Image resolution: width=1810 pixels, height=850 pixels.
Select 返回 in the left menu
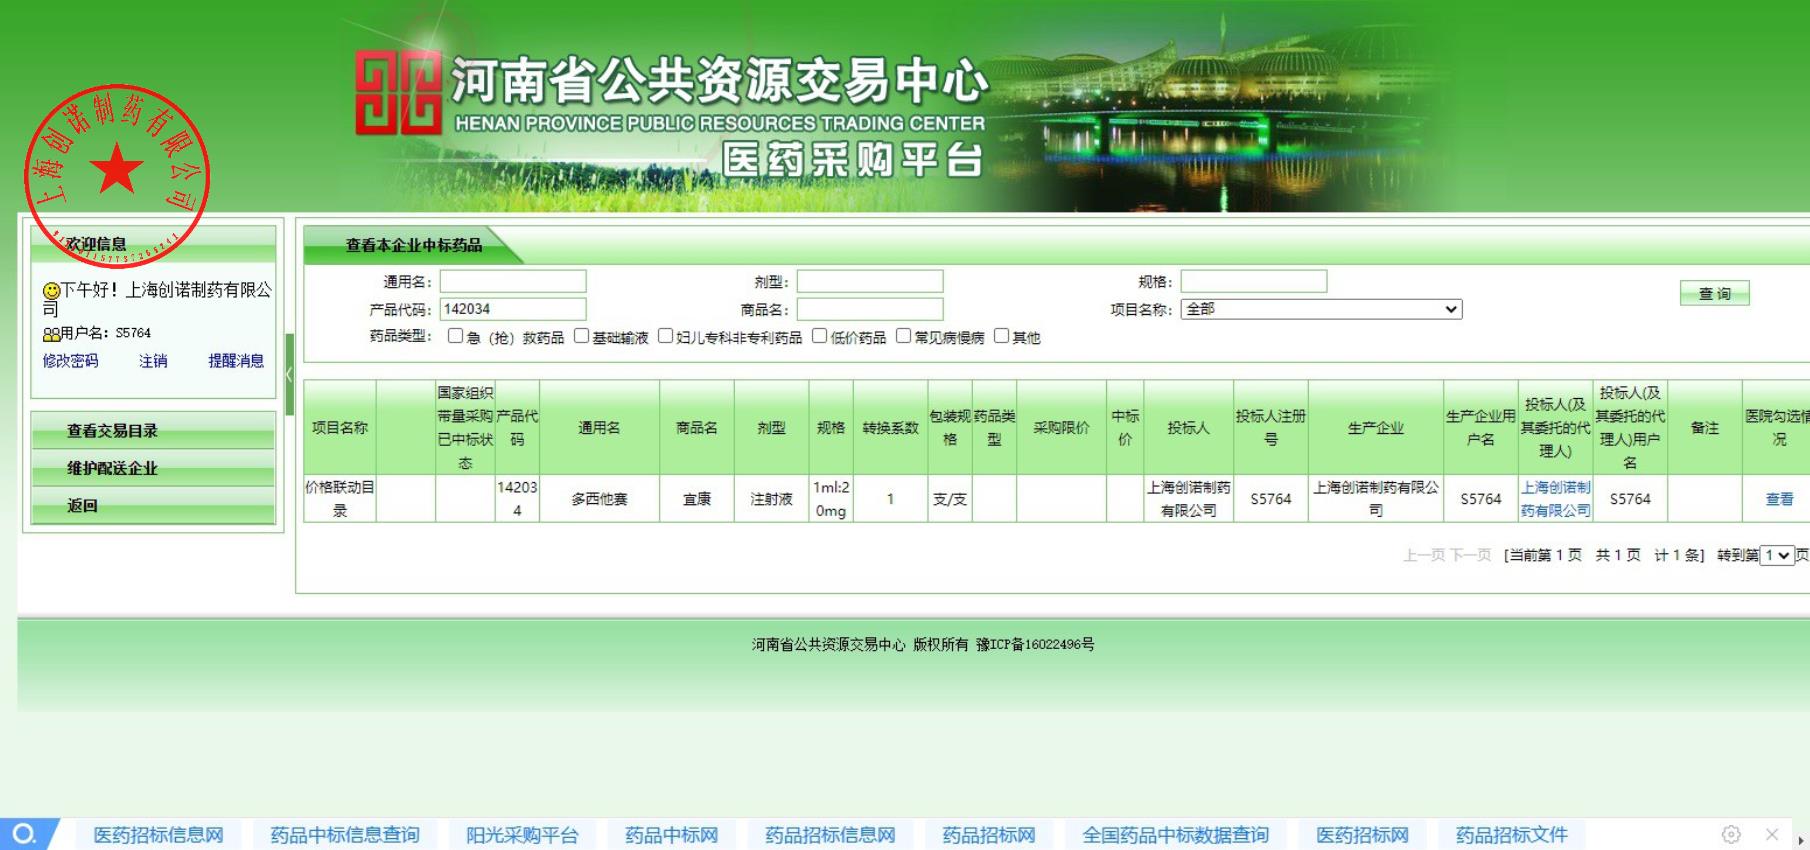pyautogui.click(x=153, y=506)
